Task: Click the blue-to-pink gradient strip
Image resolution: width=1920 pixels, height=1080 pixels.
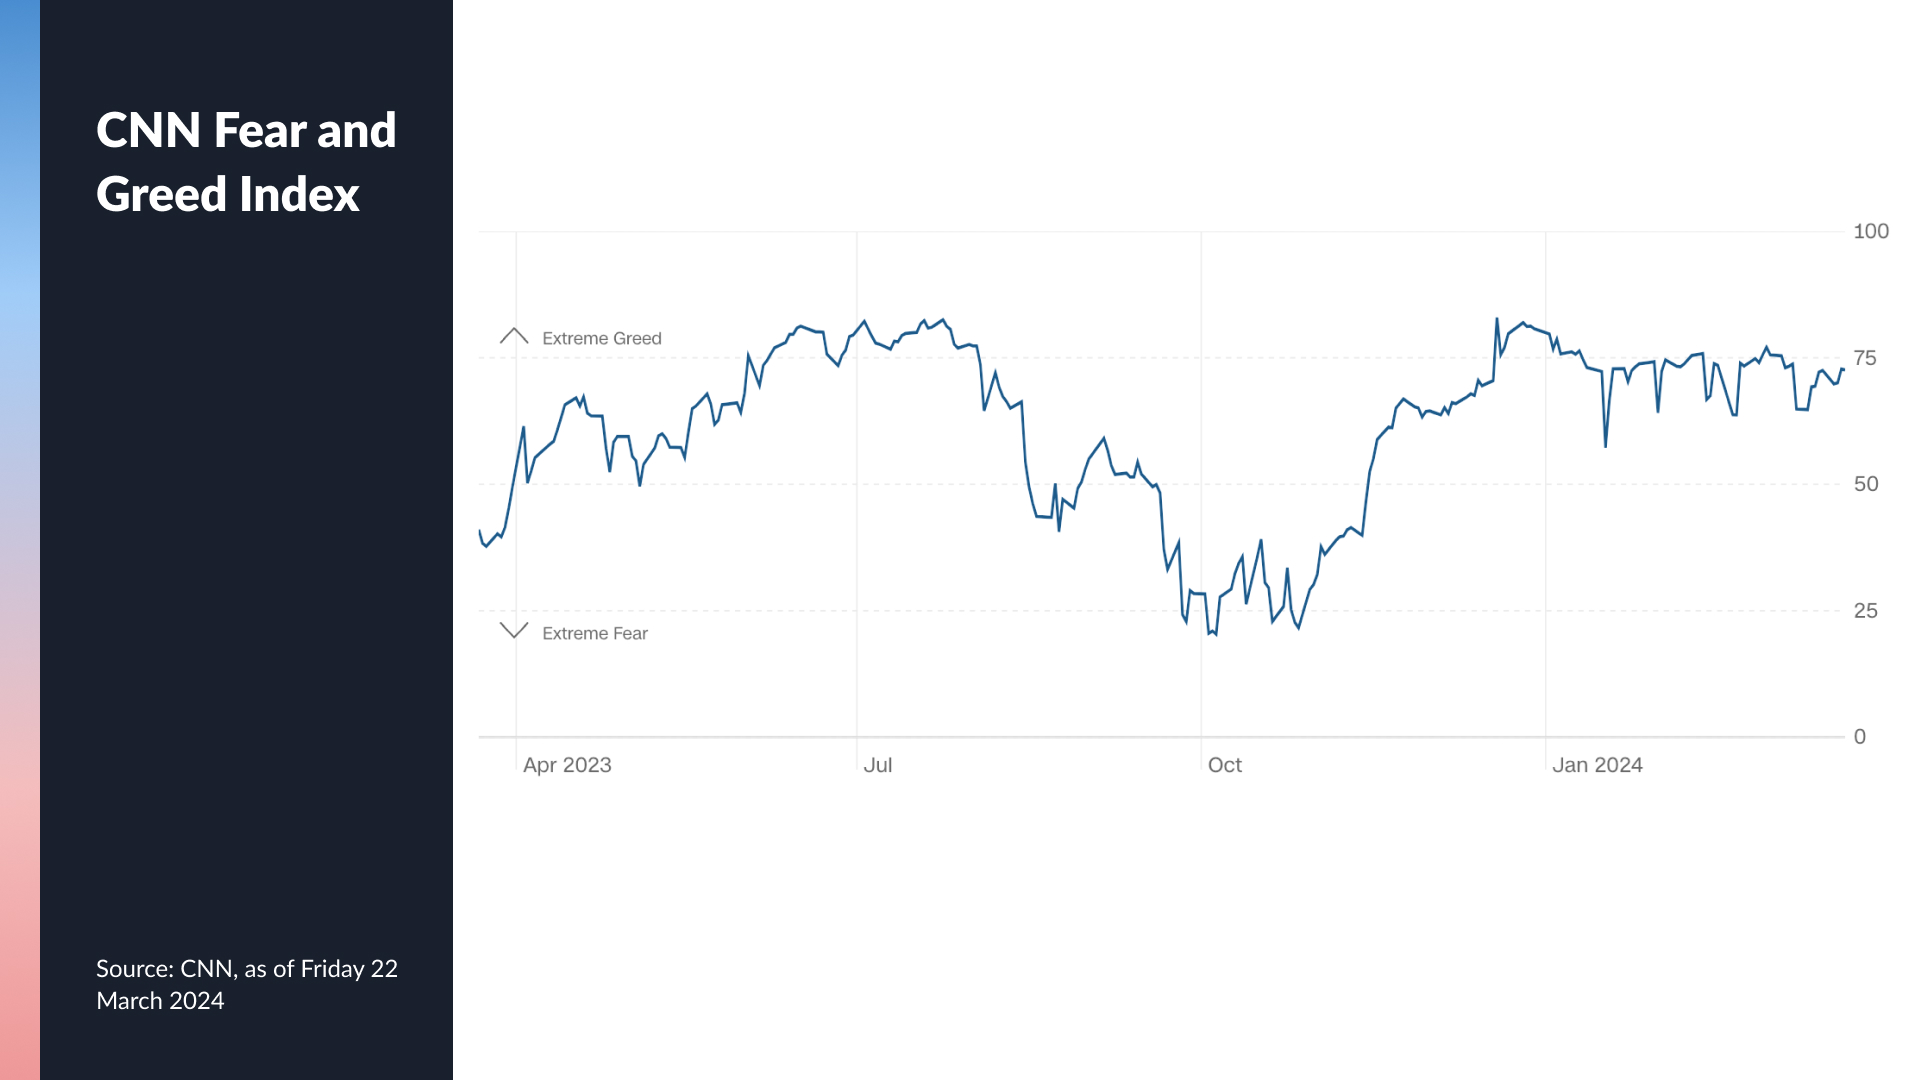Action: [20, 540]
